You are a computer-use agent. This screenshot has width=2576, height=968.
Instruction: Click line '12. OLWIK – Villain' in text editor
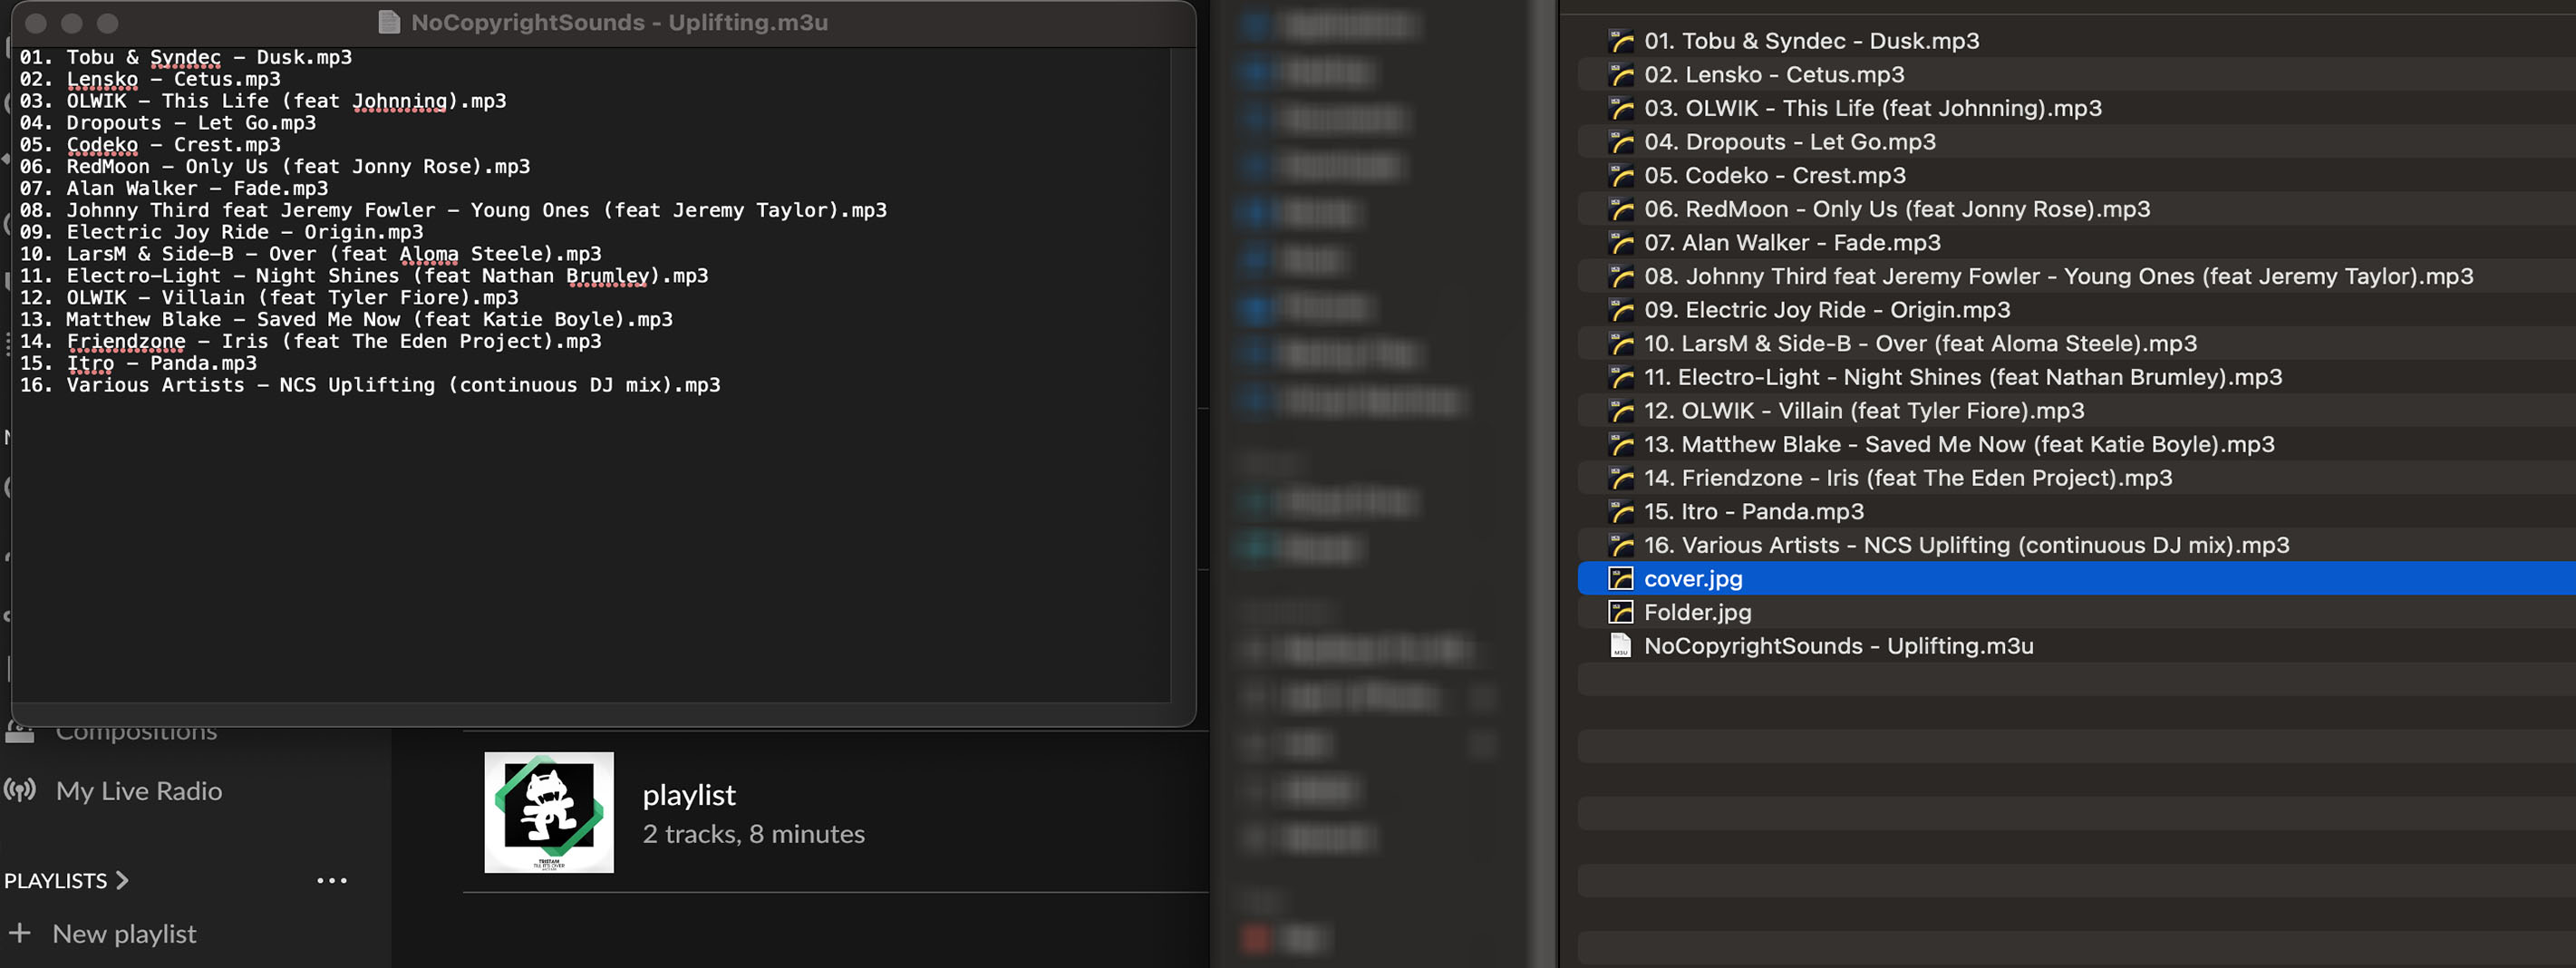click(269, 298)
